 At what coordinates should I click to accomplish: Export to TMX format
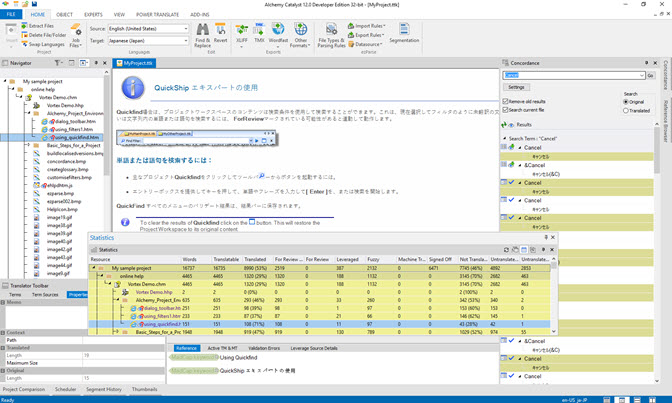tap(259, 33)
